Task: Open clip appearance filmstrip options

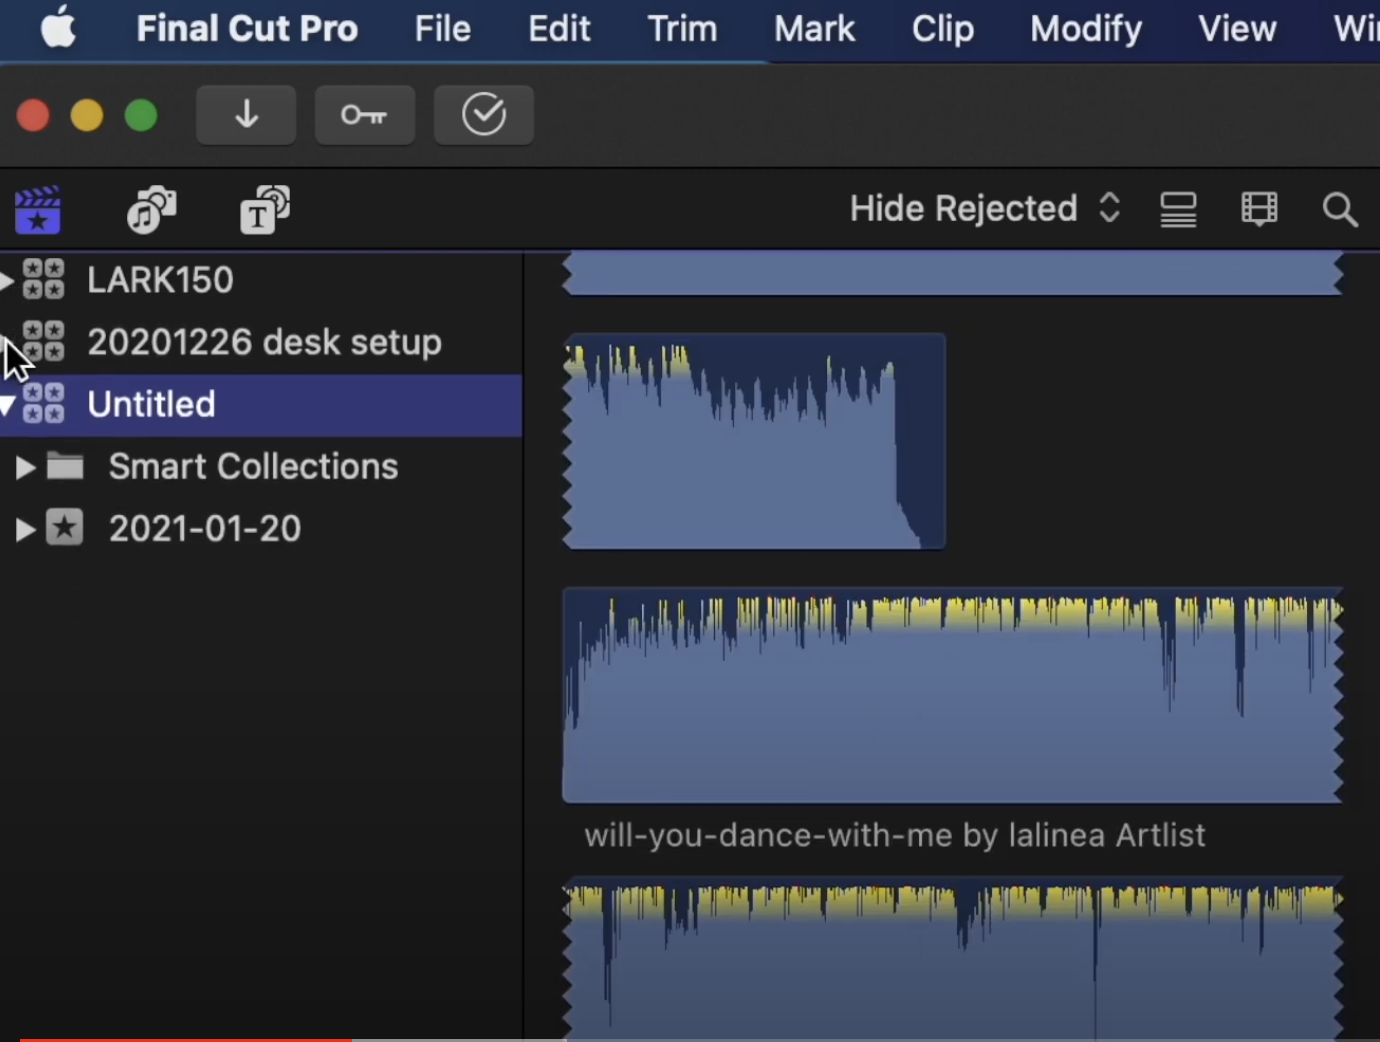Action: (1259, 209)
